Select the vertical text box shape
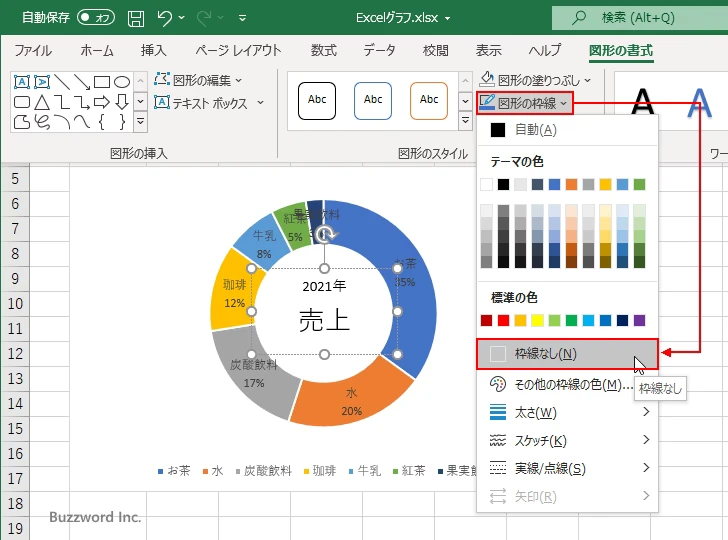728x540 pixels. pos(42,82)
